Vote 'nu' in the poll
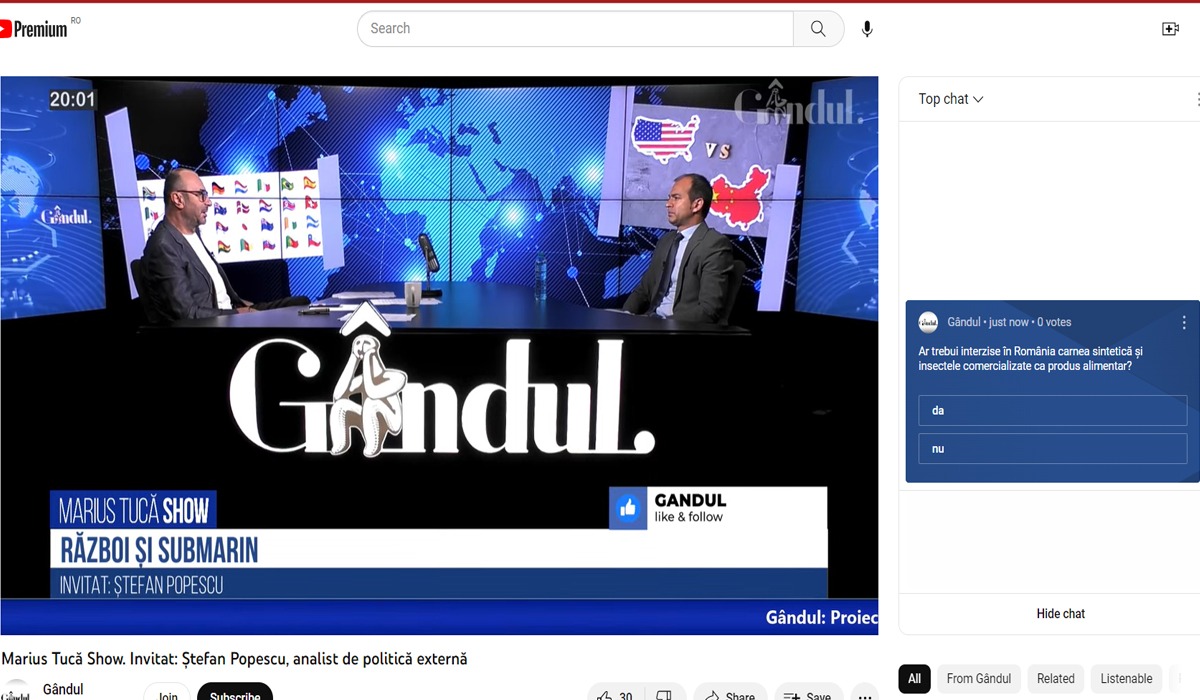Image resolution: width=1200 pixels, height=700 pixels. click(x=1053, y=448)
